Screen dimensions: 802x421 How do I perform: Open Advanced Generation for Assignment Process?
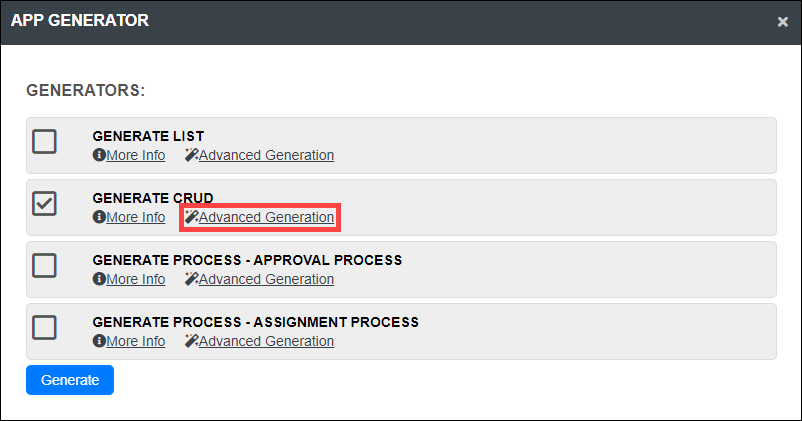[266, 342]
